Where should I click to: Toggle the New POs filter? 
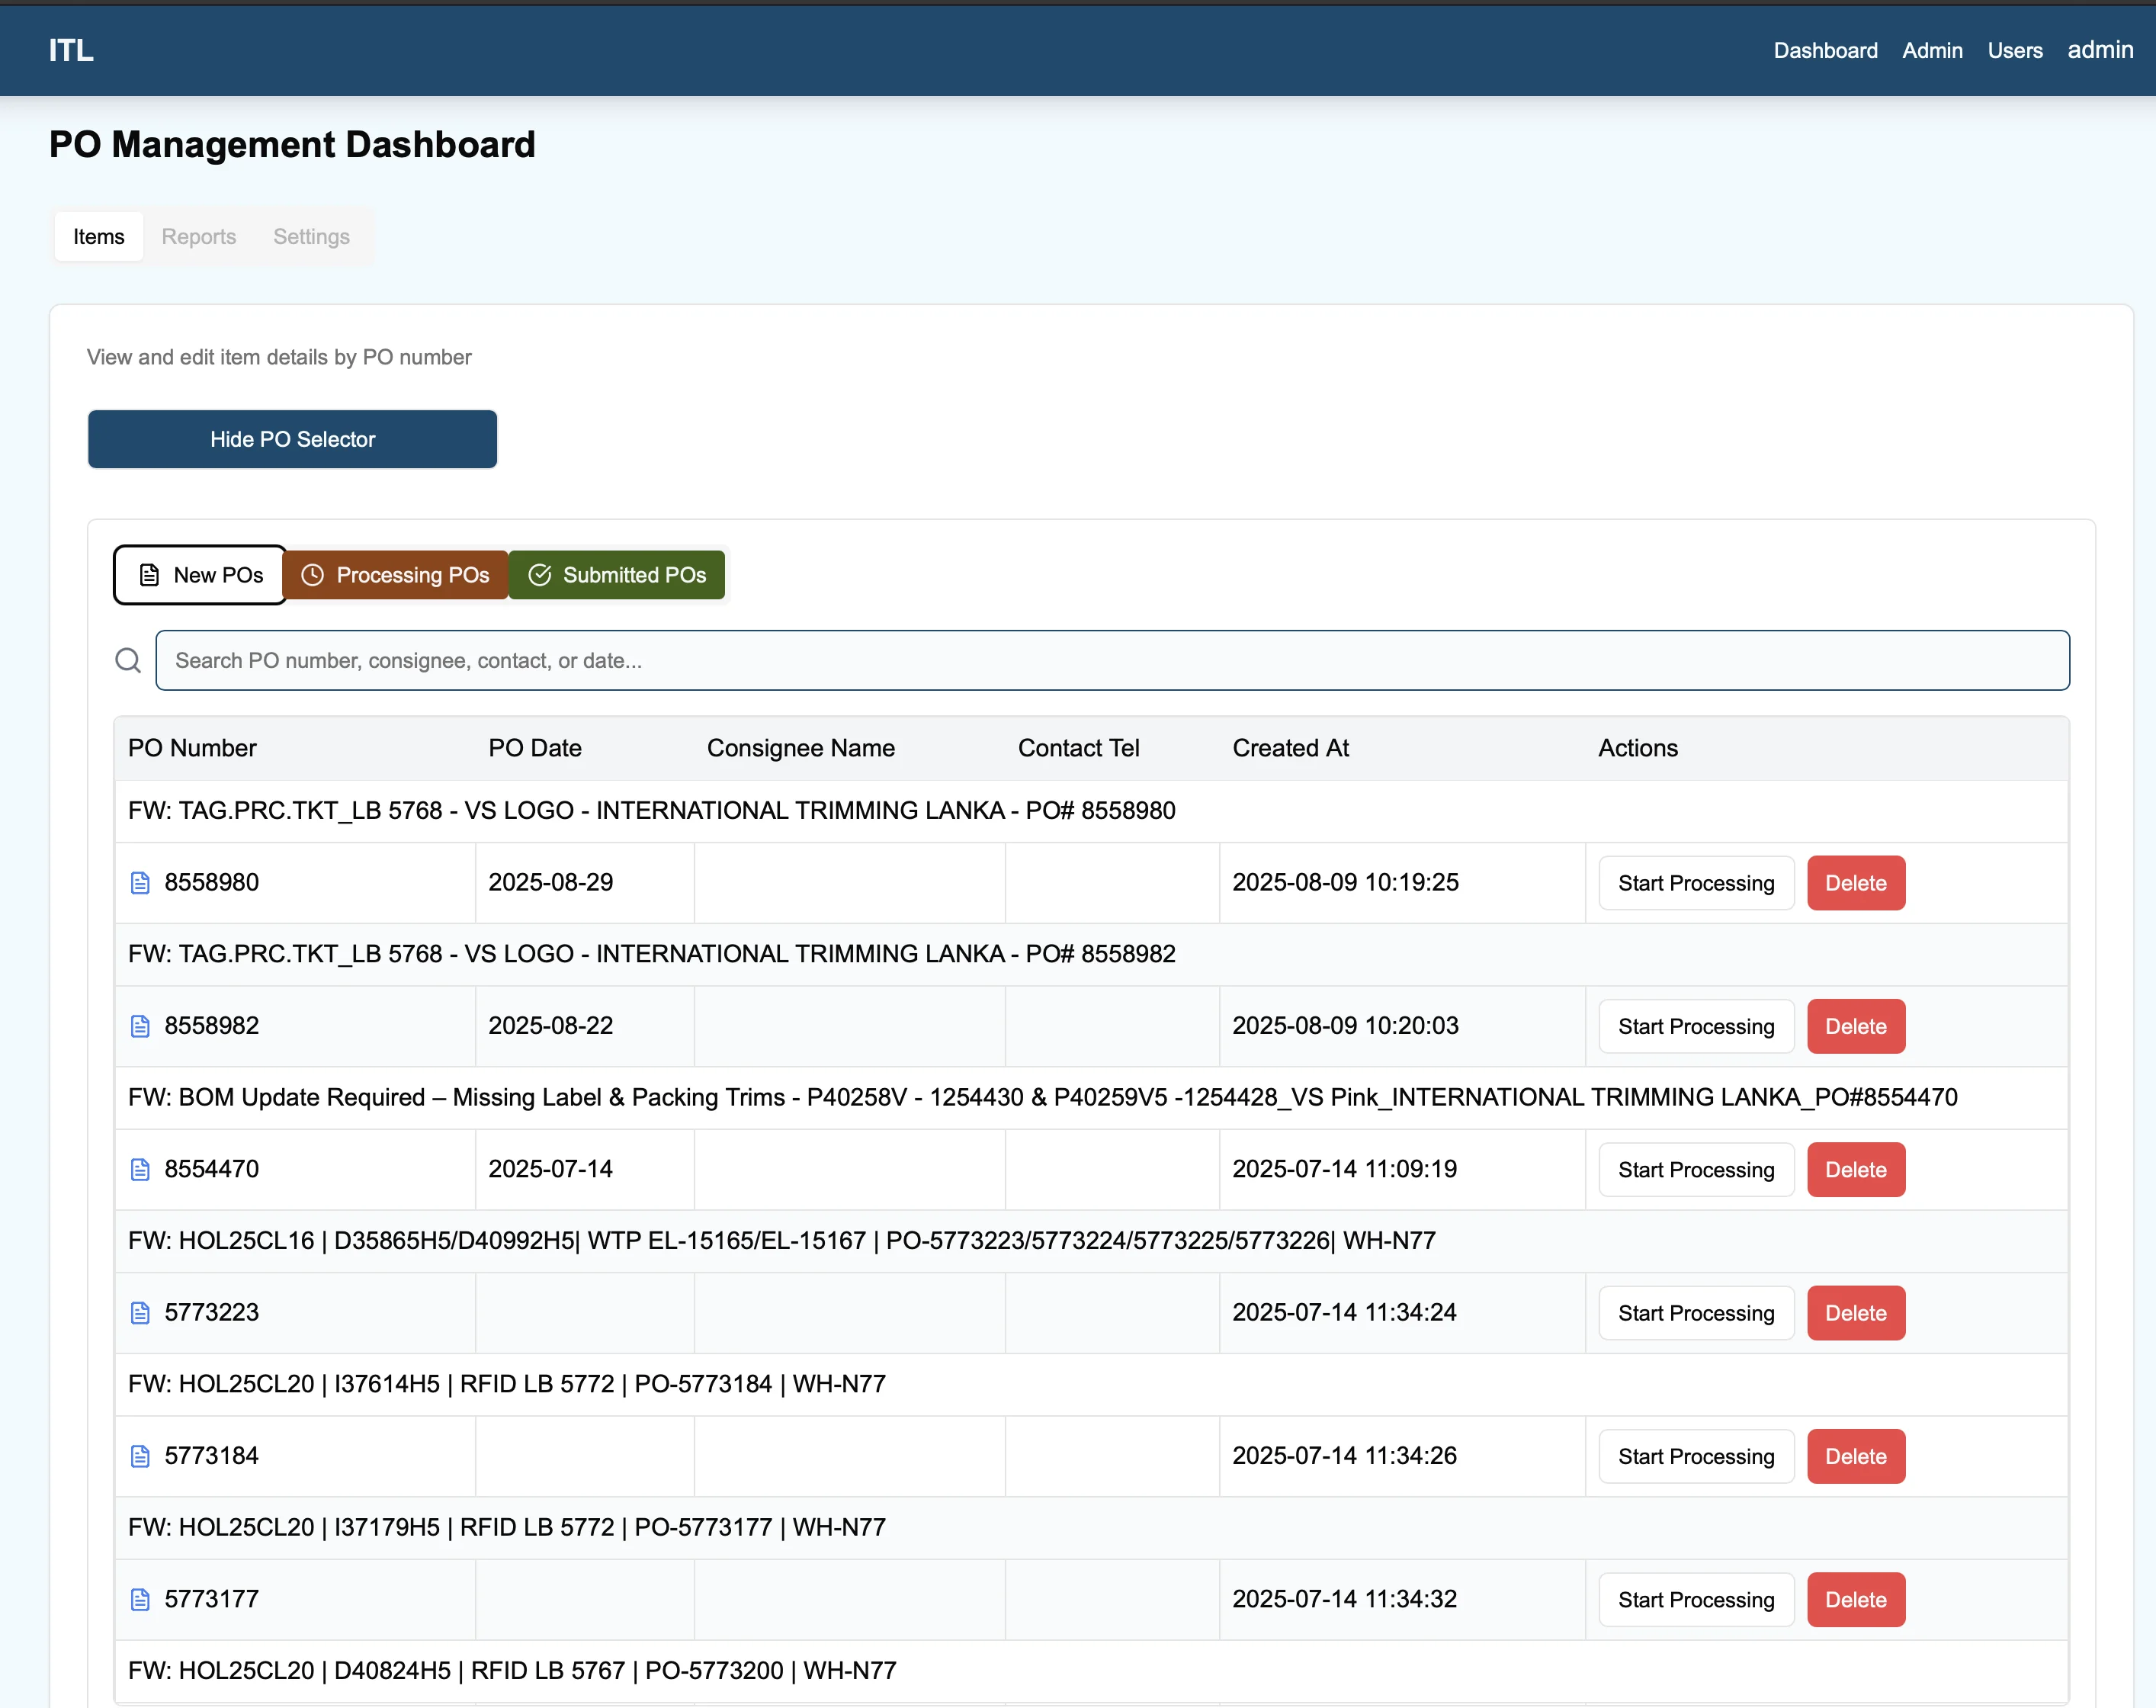click(x=199, y=575)
